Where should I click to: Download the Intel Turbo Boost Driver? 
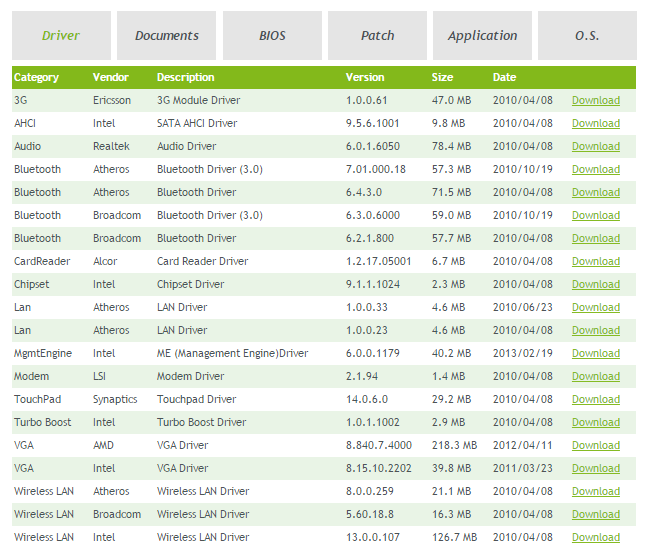596,423
